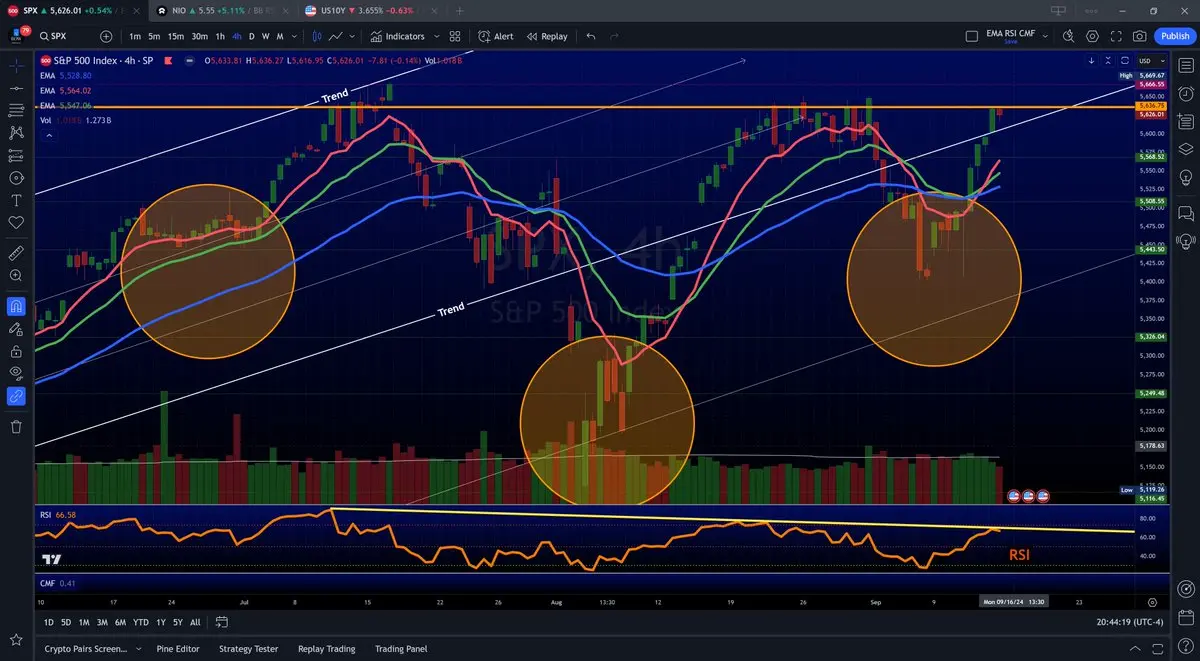Image resolution: width=1200 pixels, height=661 pixels.
Task: Open chart settings hexagon icon
Action: (1092, 36)
